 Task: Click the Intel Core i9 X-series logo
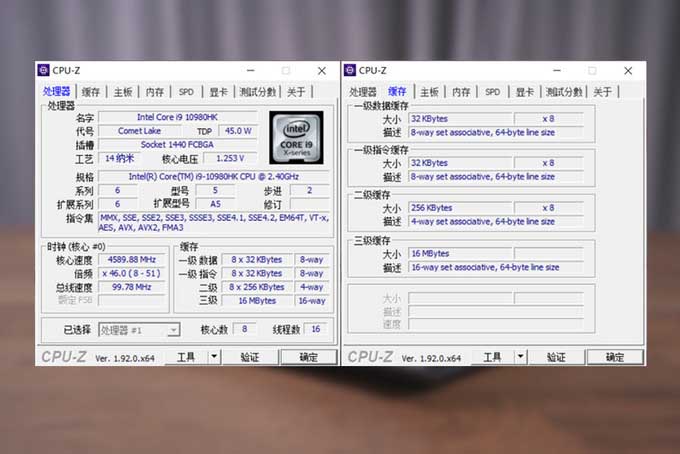(x=296, y=137)
